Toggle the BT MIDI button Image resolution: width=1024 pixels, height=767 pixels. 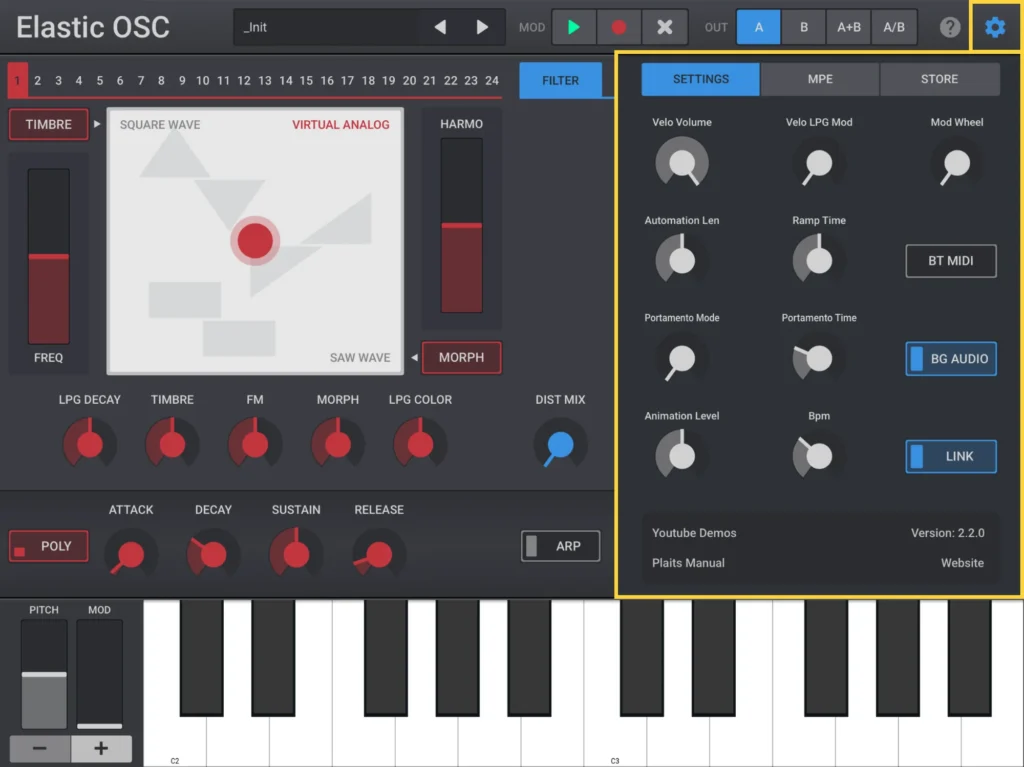(x=951, y=261)
